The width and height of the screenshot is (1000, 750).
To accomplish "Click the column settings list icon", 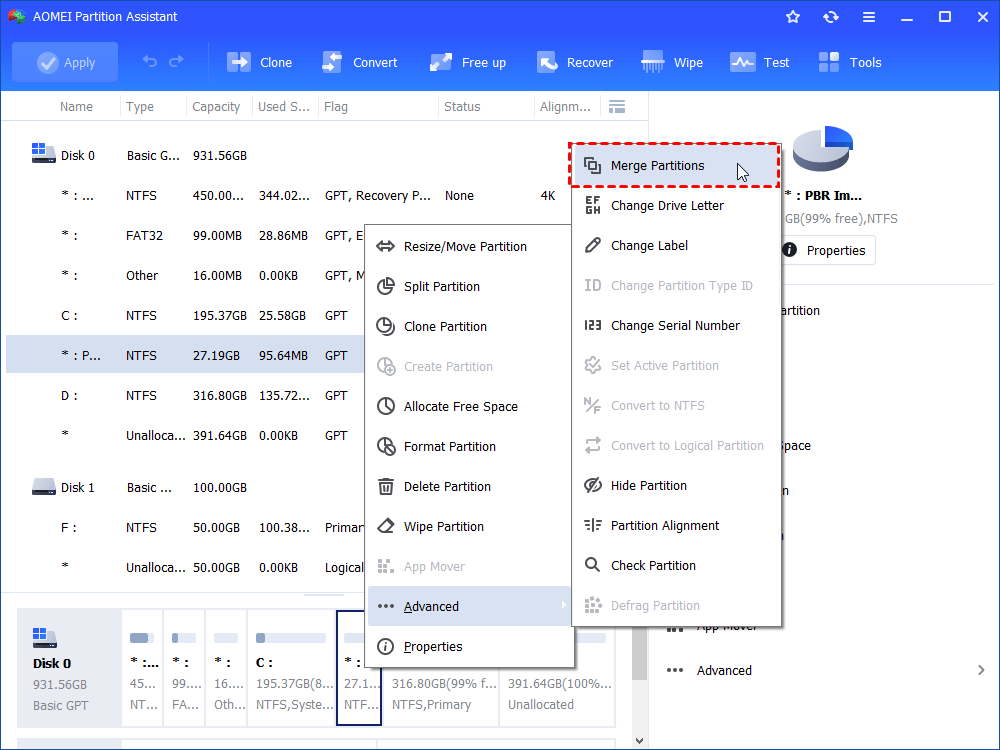I will tap(617, 107).
